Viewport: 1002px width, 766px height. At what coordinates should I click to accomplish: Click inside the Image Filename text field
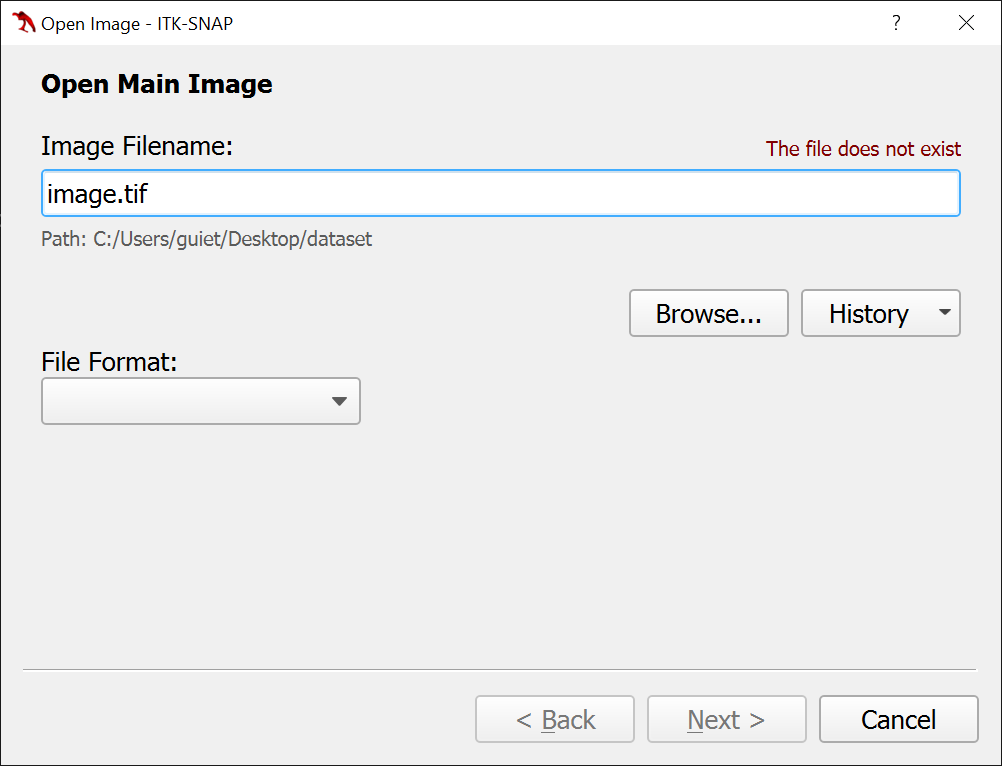tap(550, 193)
